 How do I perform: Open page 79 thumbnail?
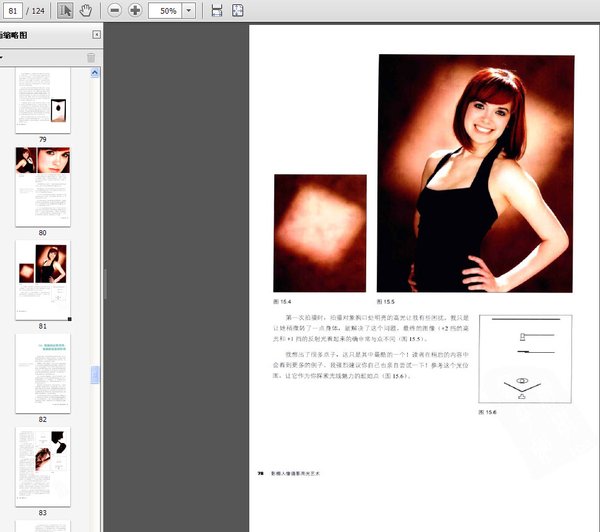click(x=42, y=101)
